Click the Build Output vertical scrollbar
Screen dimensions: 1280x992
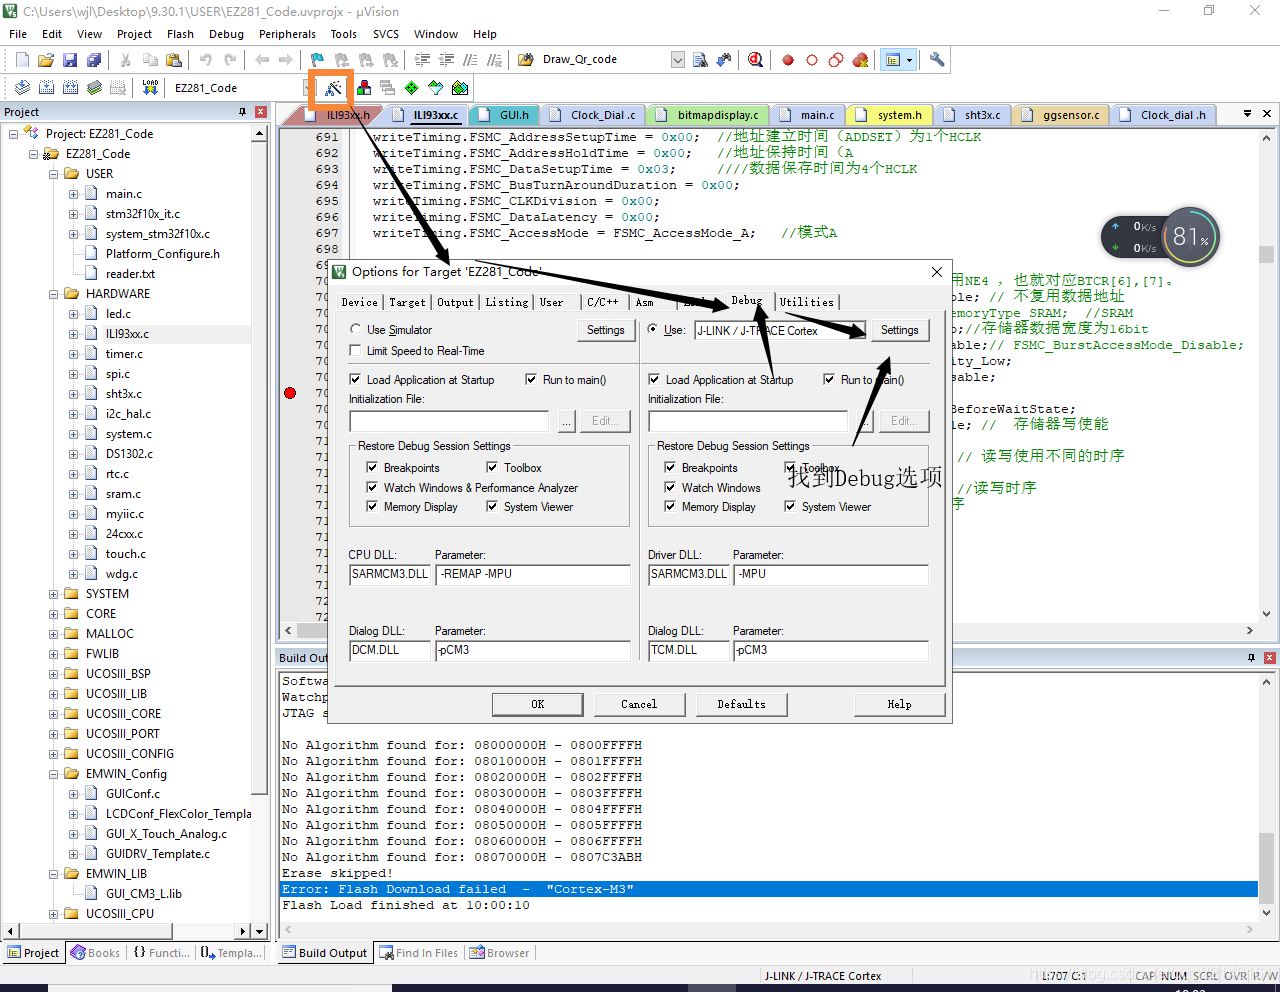click(1266, 797)
